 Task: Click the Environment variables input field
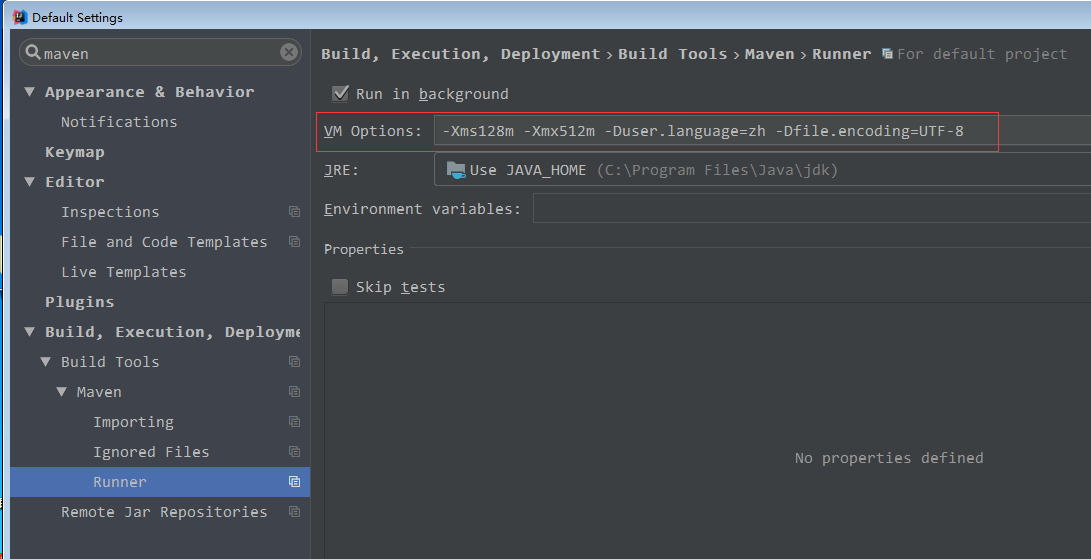click(x=812, y=209)
